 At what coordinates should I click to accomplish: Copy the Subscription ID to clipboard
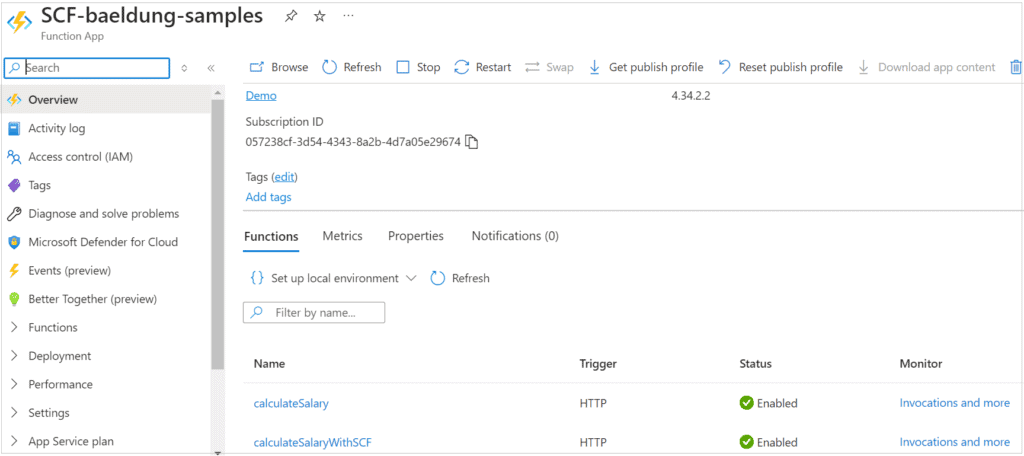[473, 142]
